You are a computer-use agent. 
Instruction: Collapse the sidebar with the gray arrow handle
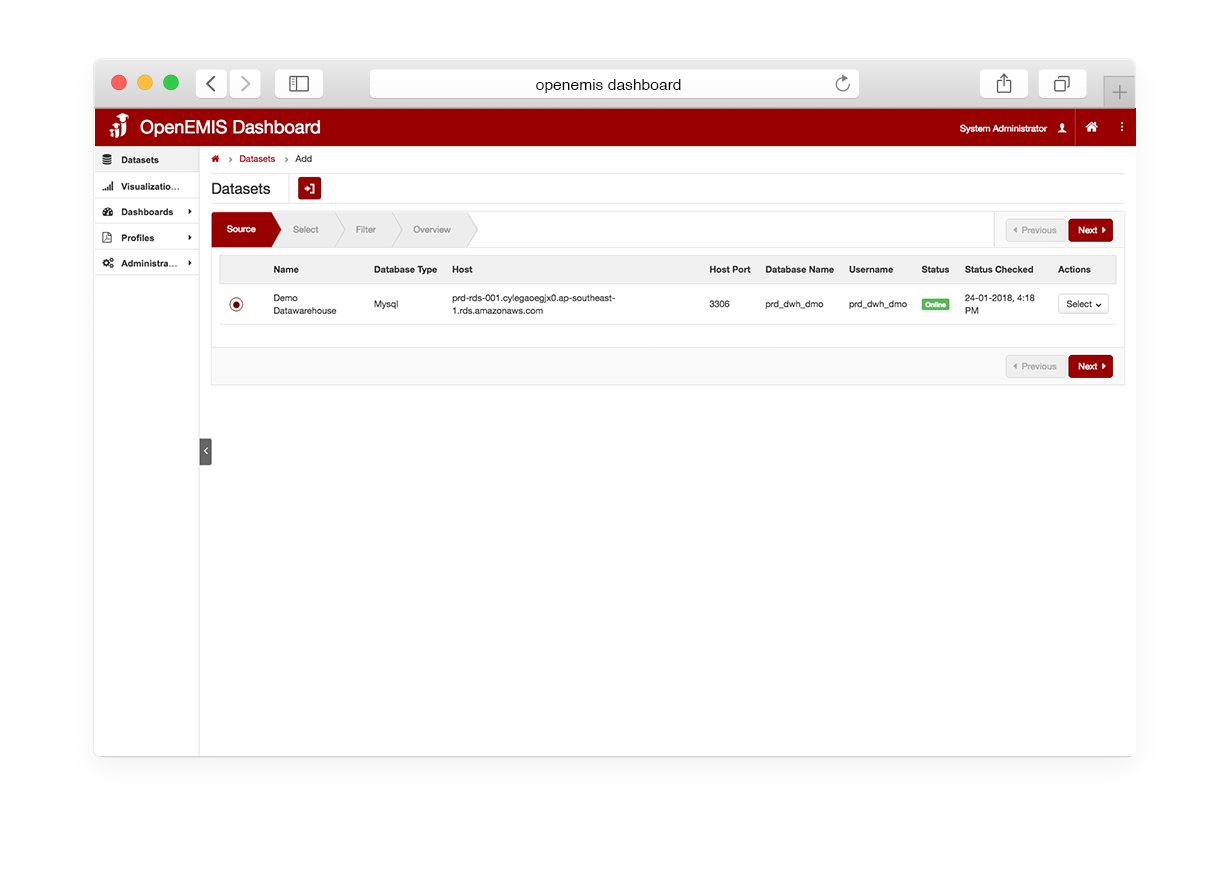coord(205,452)
